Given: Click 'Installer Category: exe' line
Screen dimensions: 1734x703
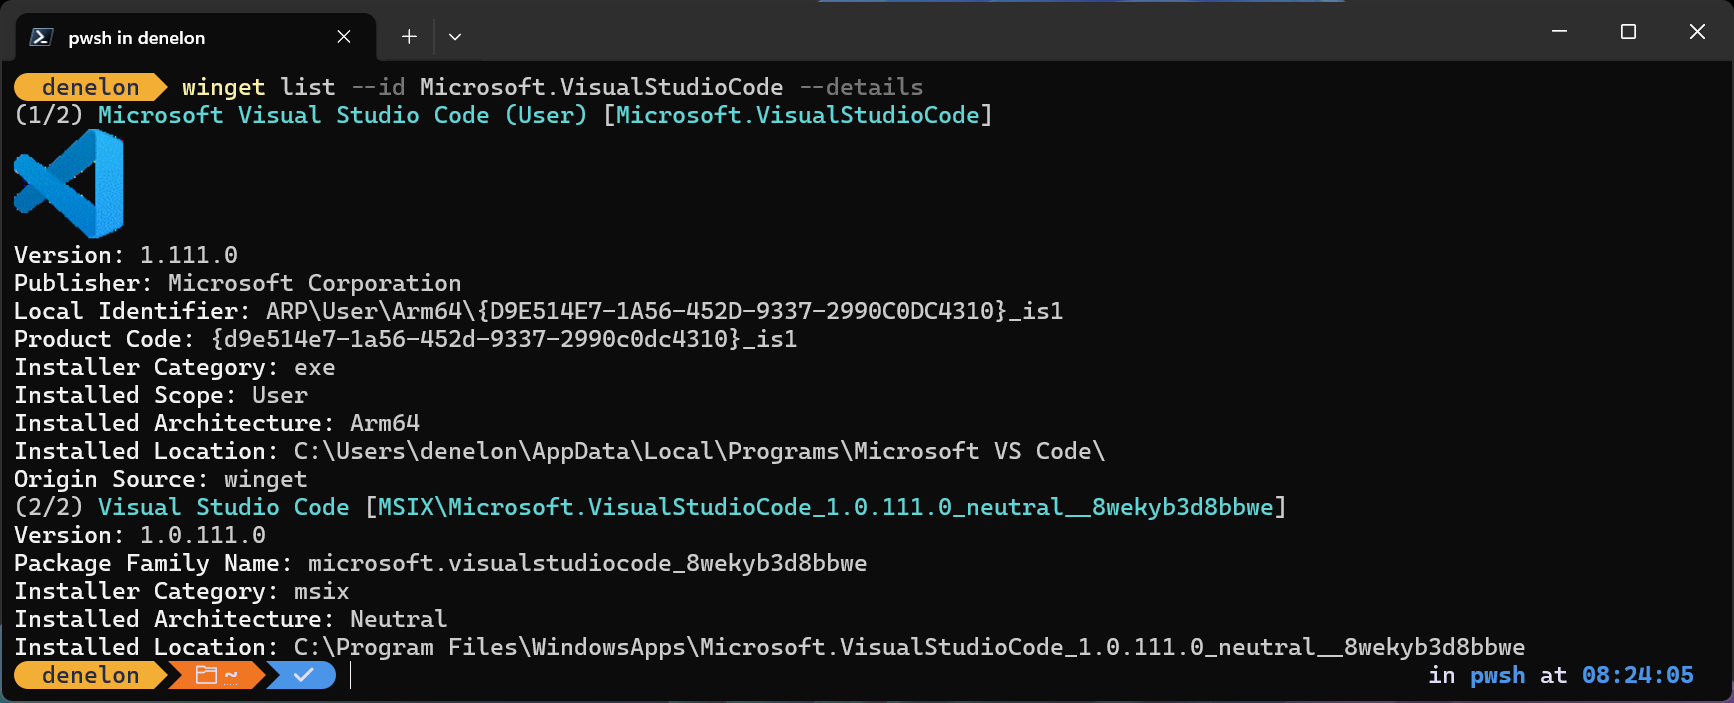Looking at the screenshot, I should pos(175,367).
